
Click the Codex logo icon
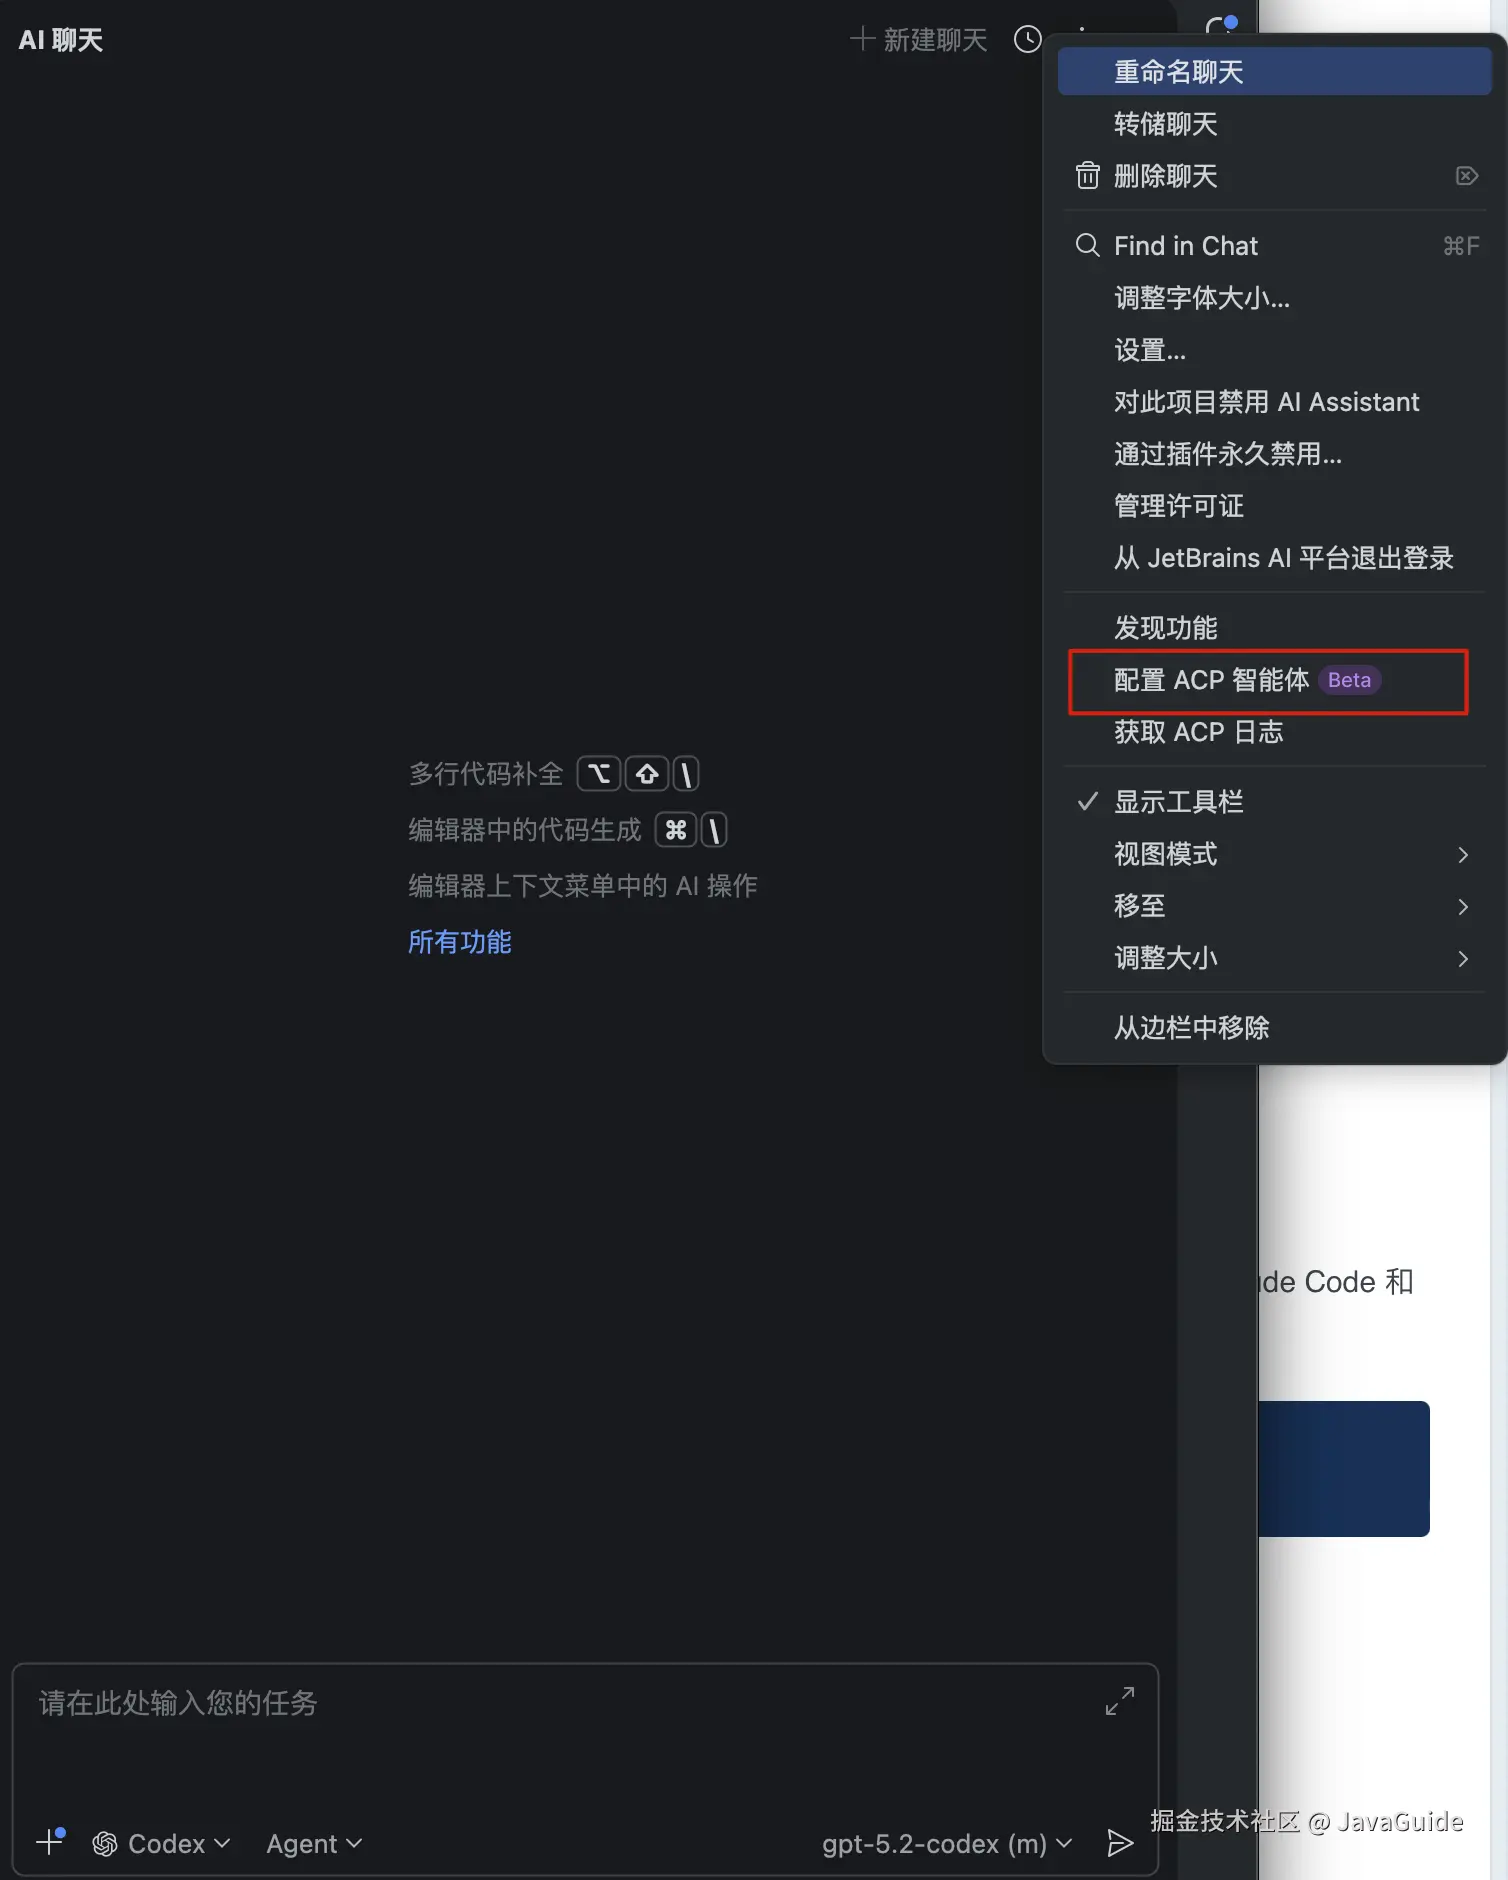click(x=105, y=1843)
